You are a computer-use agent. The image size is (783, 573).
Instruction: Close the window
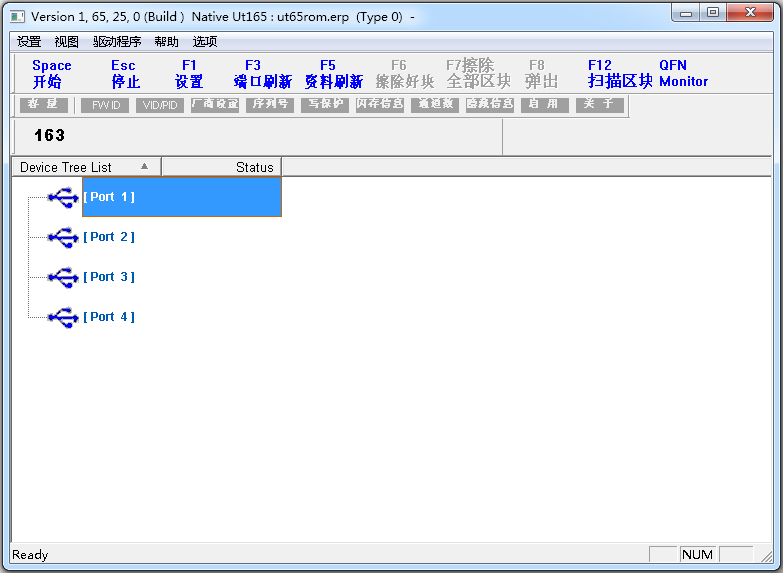(x=750, y=13)
